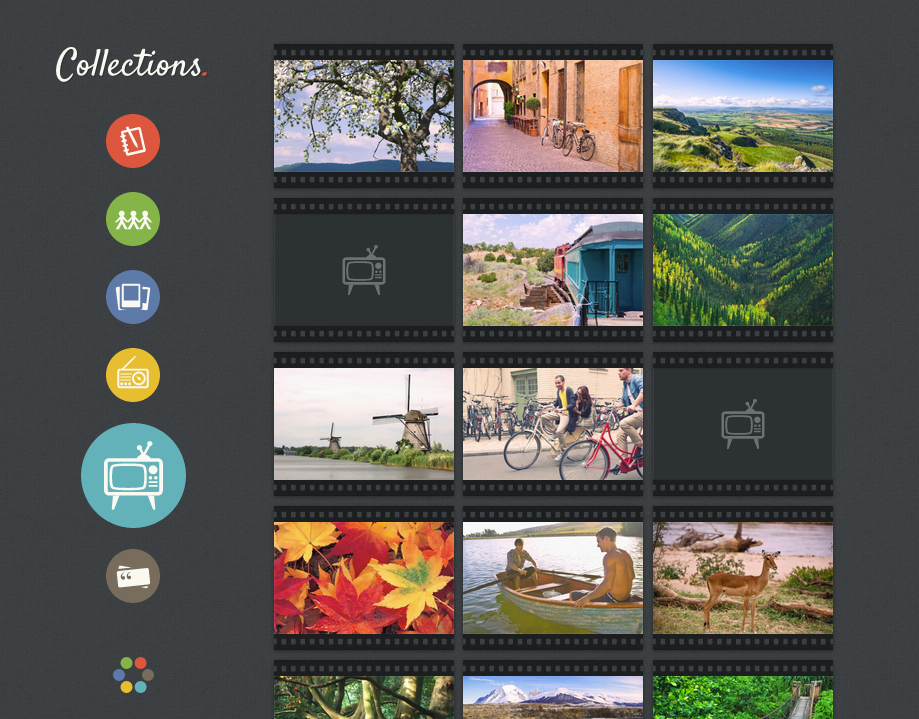Open the blue photo stack collection icon
This screenshot has width=919, height=719.
(133, 297)
